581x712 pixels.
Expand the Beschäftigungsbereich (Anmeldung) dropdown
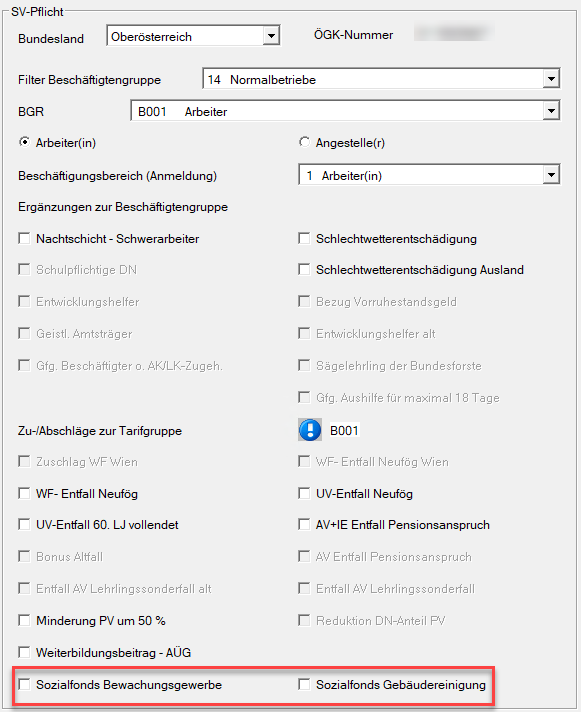click(x=551, y=175)
